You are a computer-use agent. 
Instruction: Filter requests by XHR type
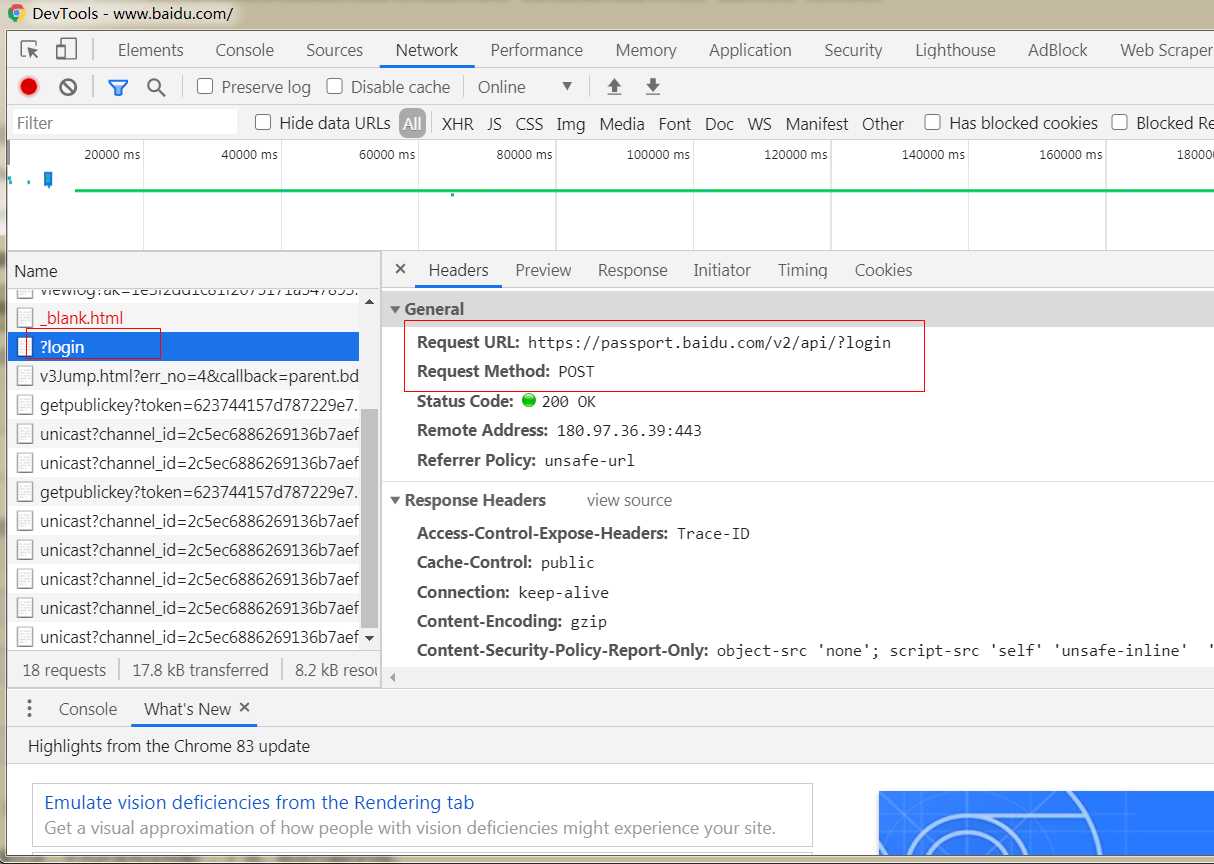pyautogui.click(x=457, y=124)
